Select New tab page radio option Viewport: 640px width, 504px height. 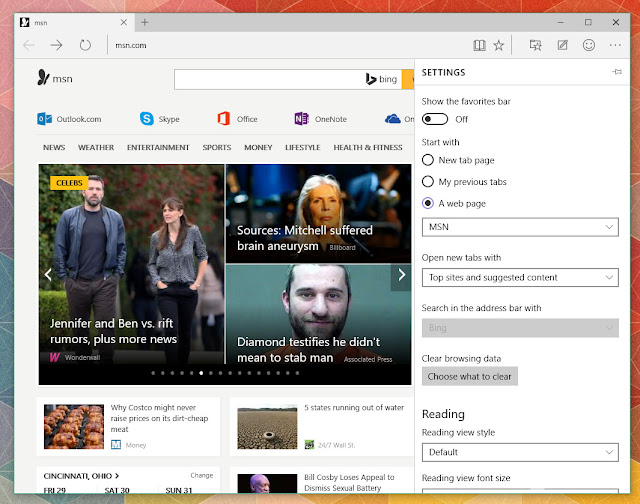(428, 160)
